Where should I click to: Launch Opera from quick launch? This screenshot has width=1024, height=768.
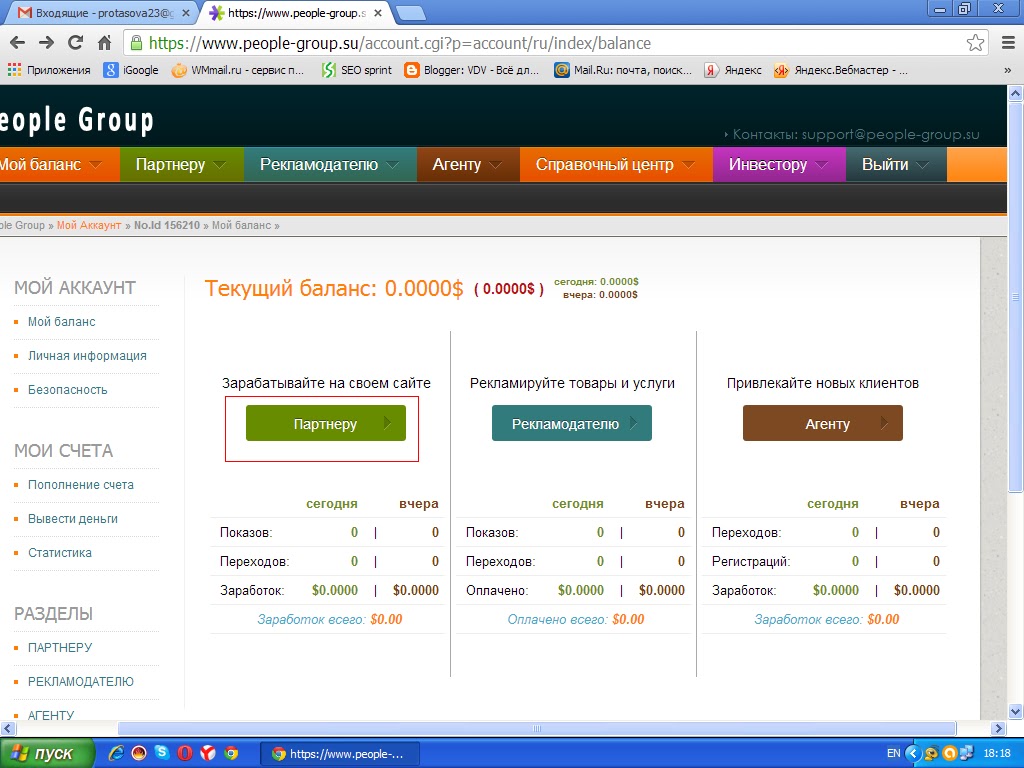pyautogui.click(x=185, y=753)
